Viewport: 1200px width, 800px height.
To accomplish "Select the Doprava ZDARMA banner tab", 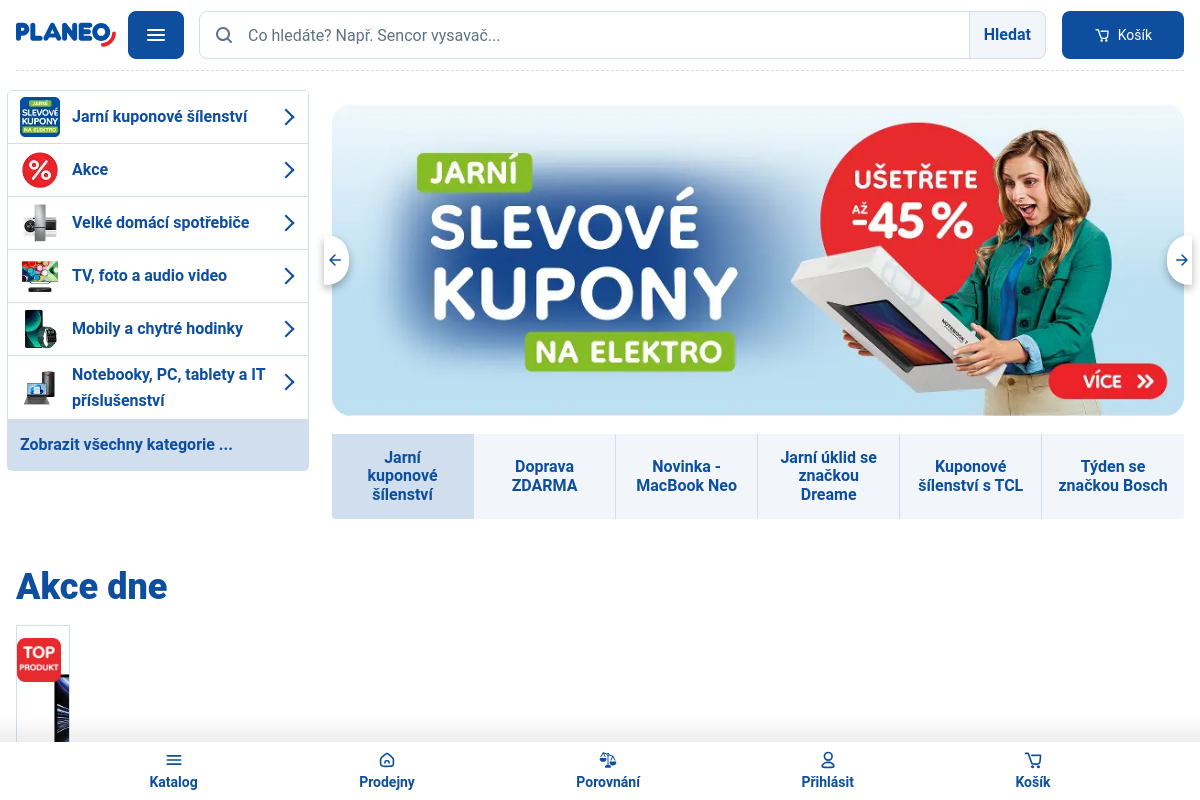I will [544, 476].
